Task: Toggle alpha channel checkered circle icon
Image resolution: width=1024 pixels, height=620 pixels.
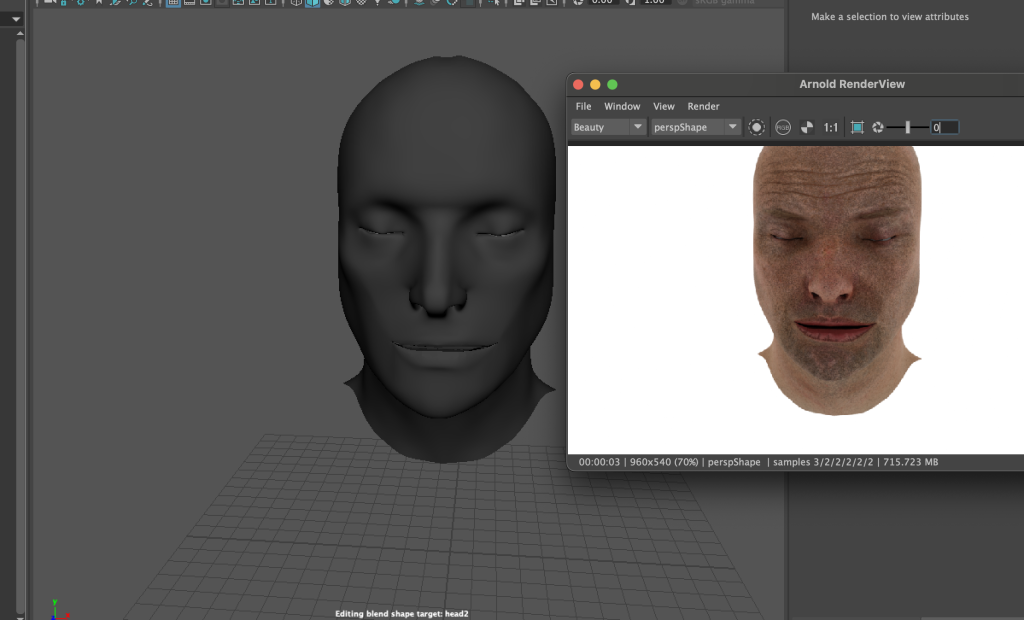Action: point(807,127)
